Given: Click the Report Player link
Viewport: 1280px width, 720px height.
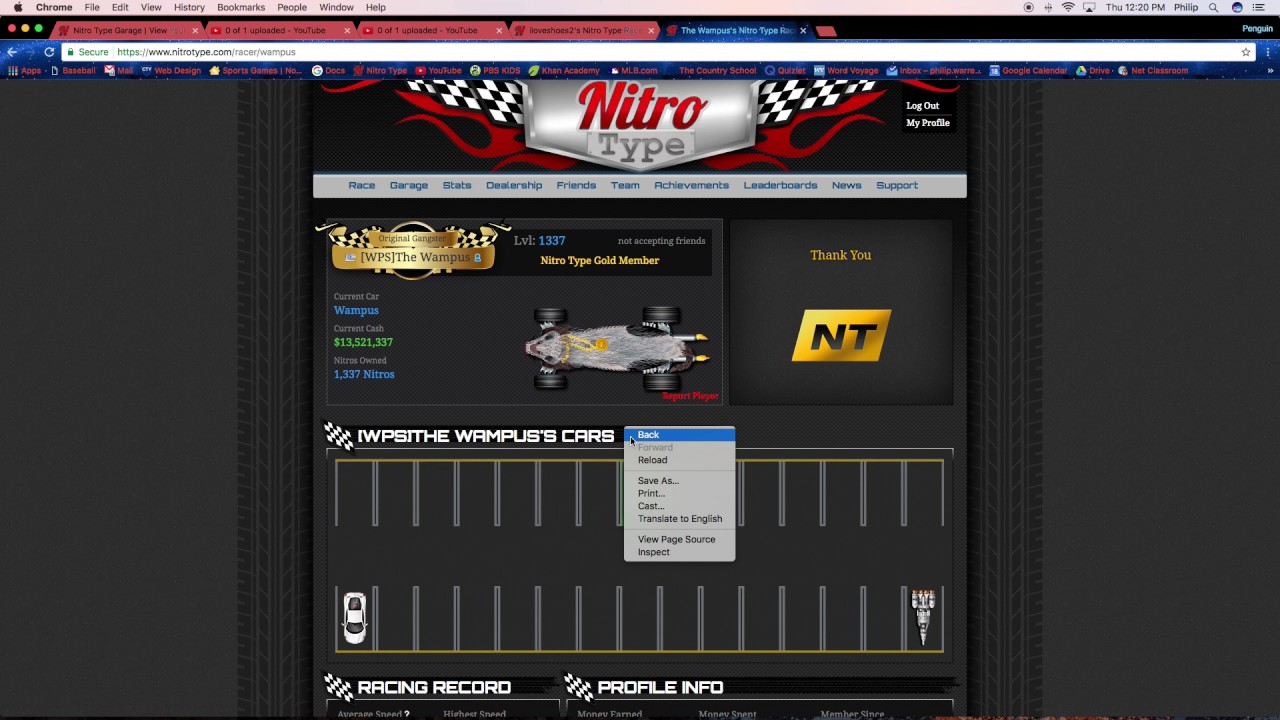Looking at the screenshot, I should (x=690, y=396).
